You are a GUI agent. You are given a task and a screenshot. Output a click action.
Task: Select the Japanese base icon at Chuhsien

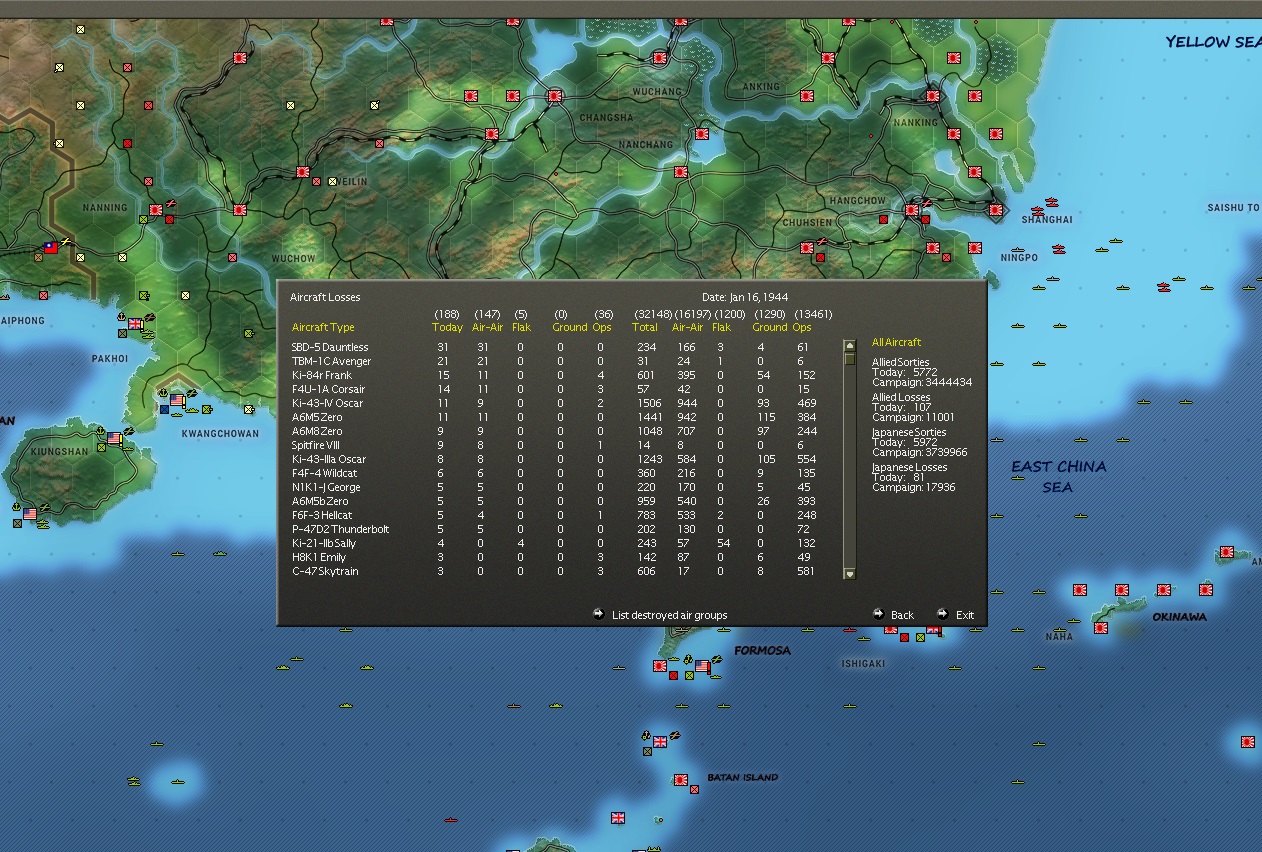807,247
